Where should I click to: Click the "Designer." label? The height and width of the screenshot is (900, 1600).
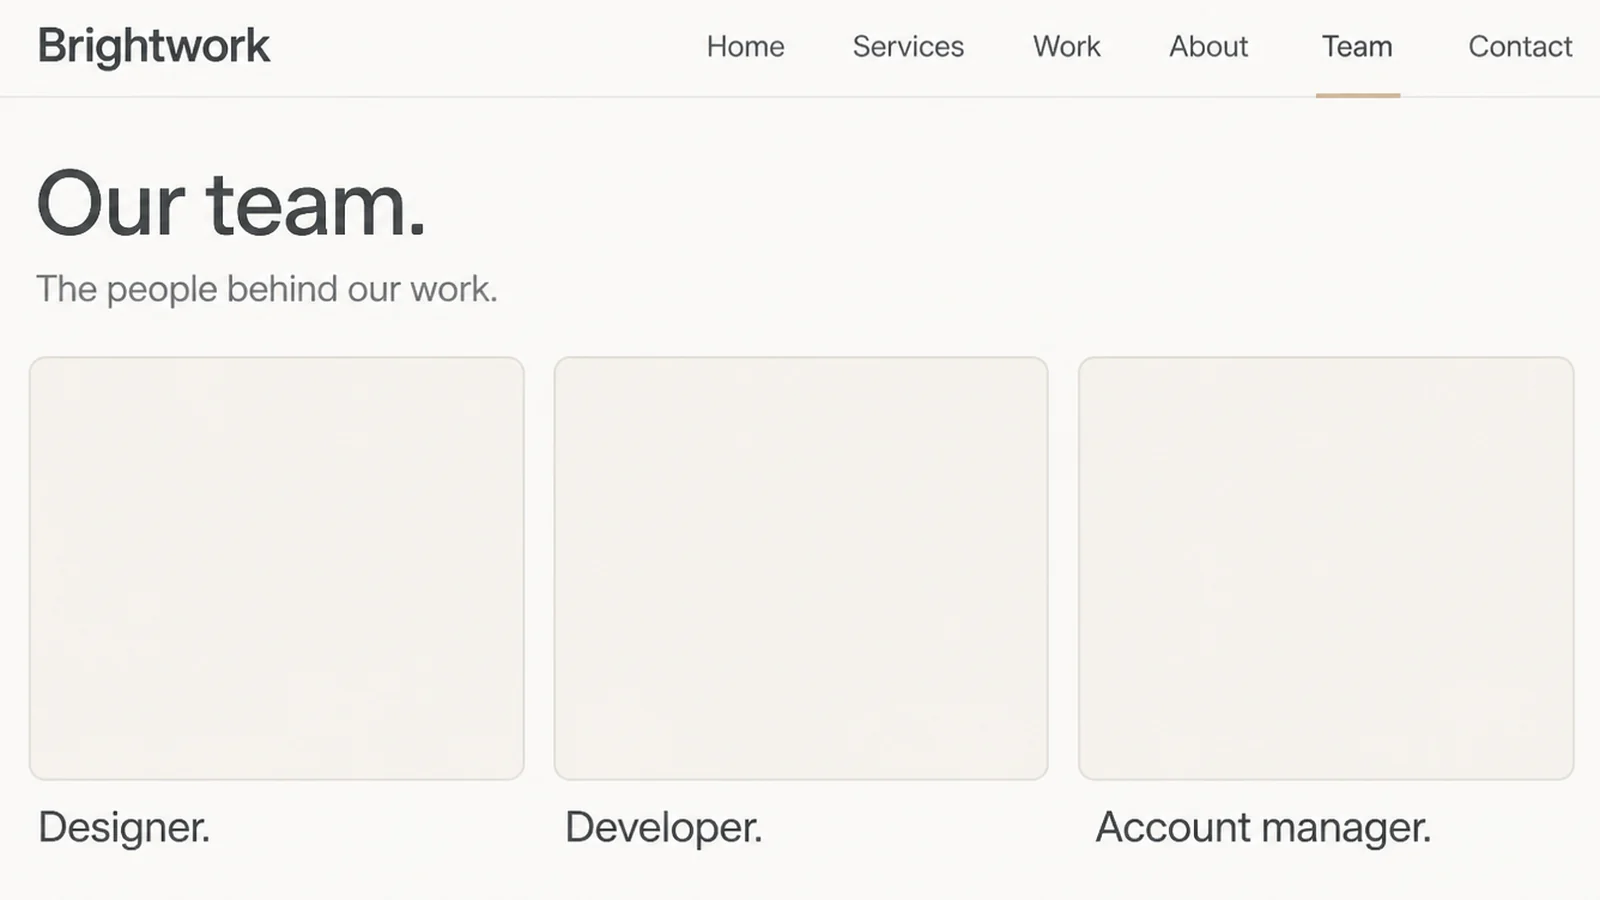tap(124, 828)
